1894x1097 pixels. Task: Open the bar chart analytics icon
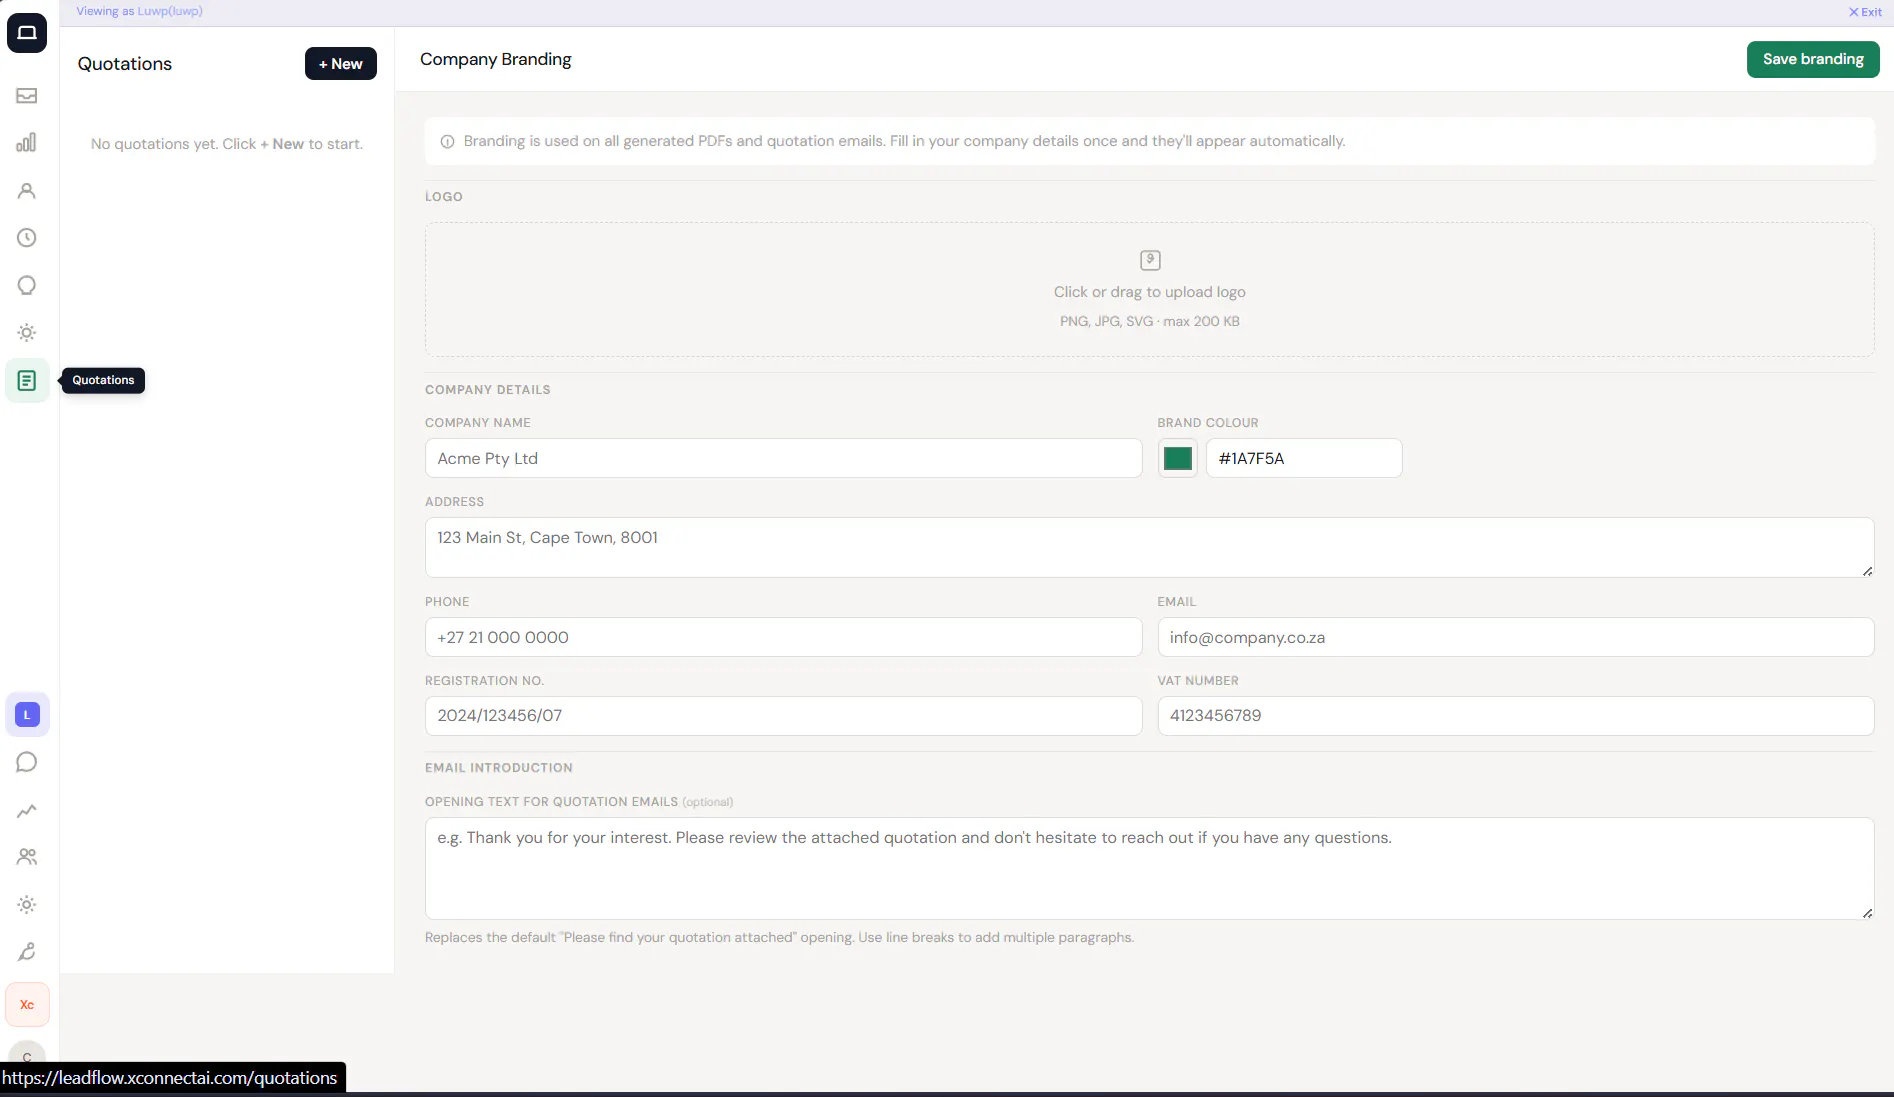pos(27,143)
